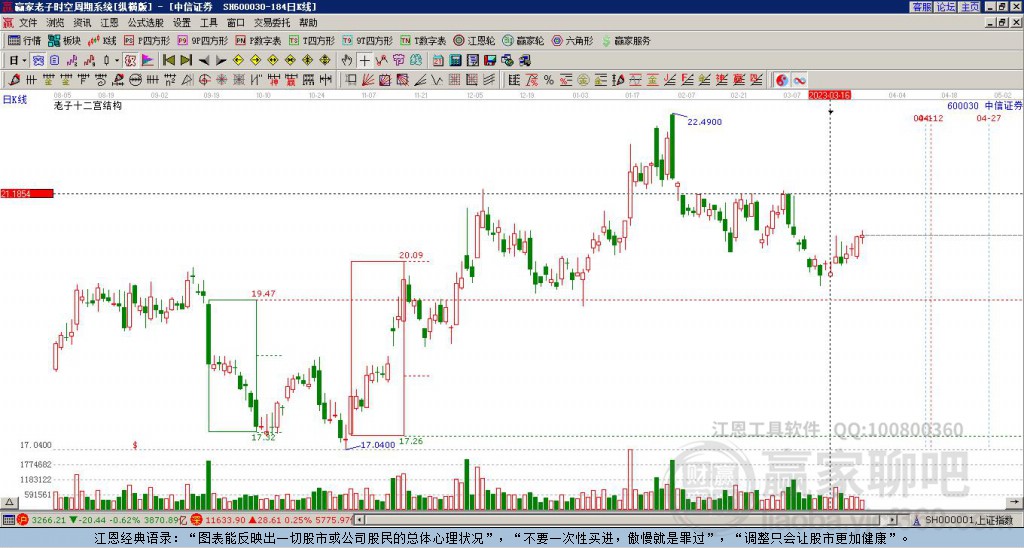1024x548 pixels.
Task: Open the T四方形 time square
Action: 312,40
